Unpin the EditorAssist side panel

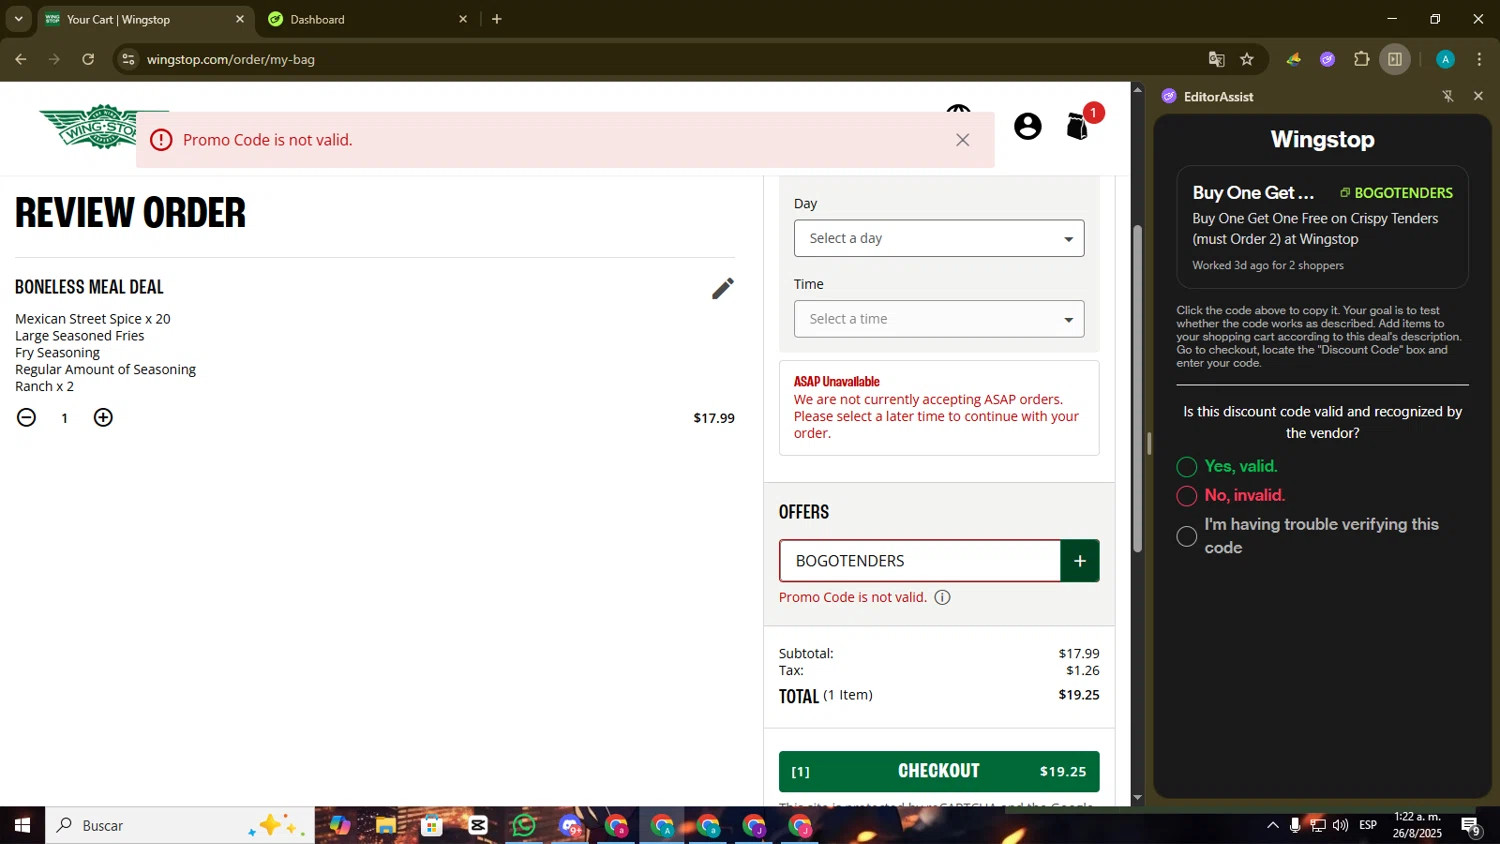pyautogui.click(x=1448, y=96)
